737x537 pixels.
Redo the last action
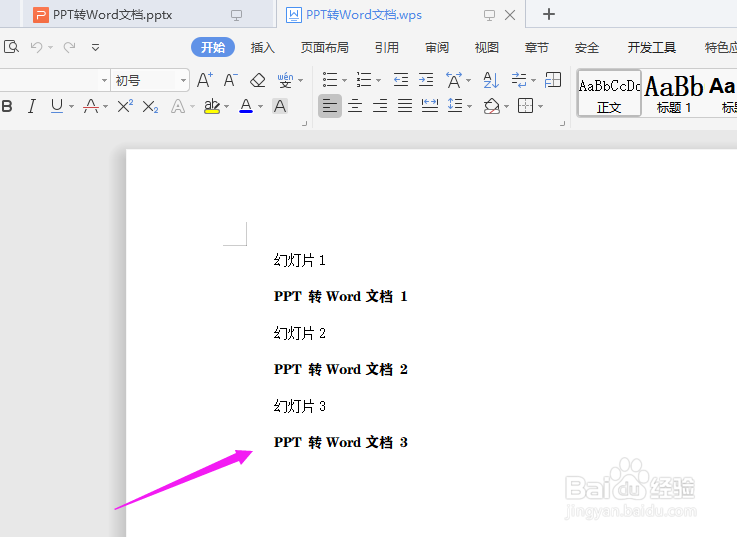tap(70, 47)
